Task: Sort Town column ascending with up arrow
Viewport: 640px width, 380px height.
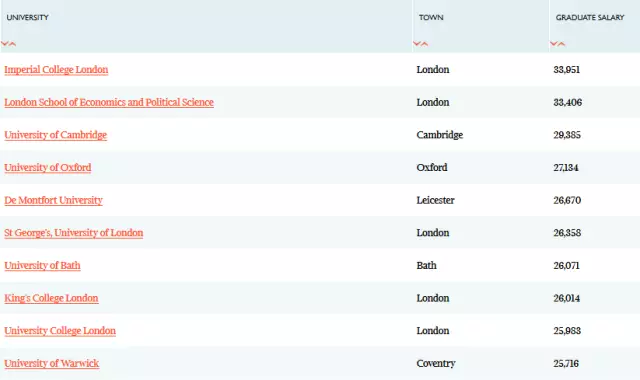Action: pyautogui.click(x=424, y=43)
